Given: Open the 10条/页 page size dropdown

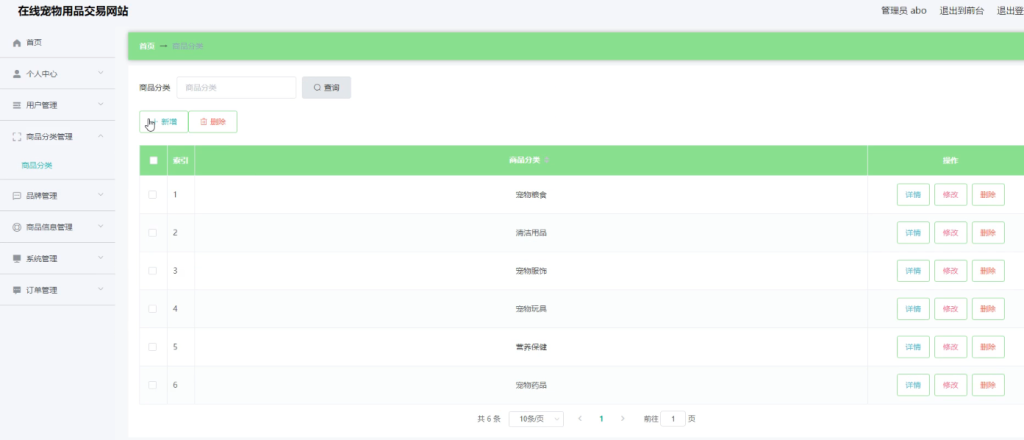Looking at the screenshot, I should 536,419.
